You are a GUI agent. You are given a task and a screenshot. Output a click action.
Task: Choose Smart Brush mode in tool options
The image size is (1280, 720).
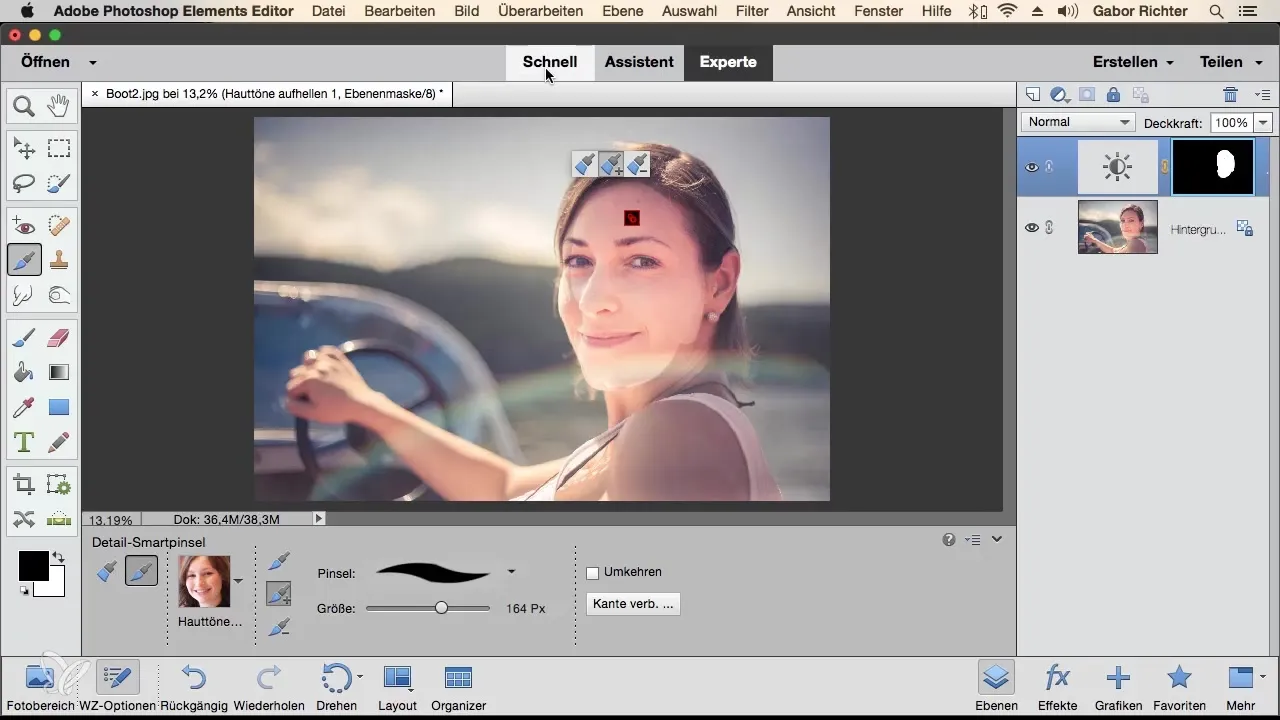(x=107, y=571)
